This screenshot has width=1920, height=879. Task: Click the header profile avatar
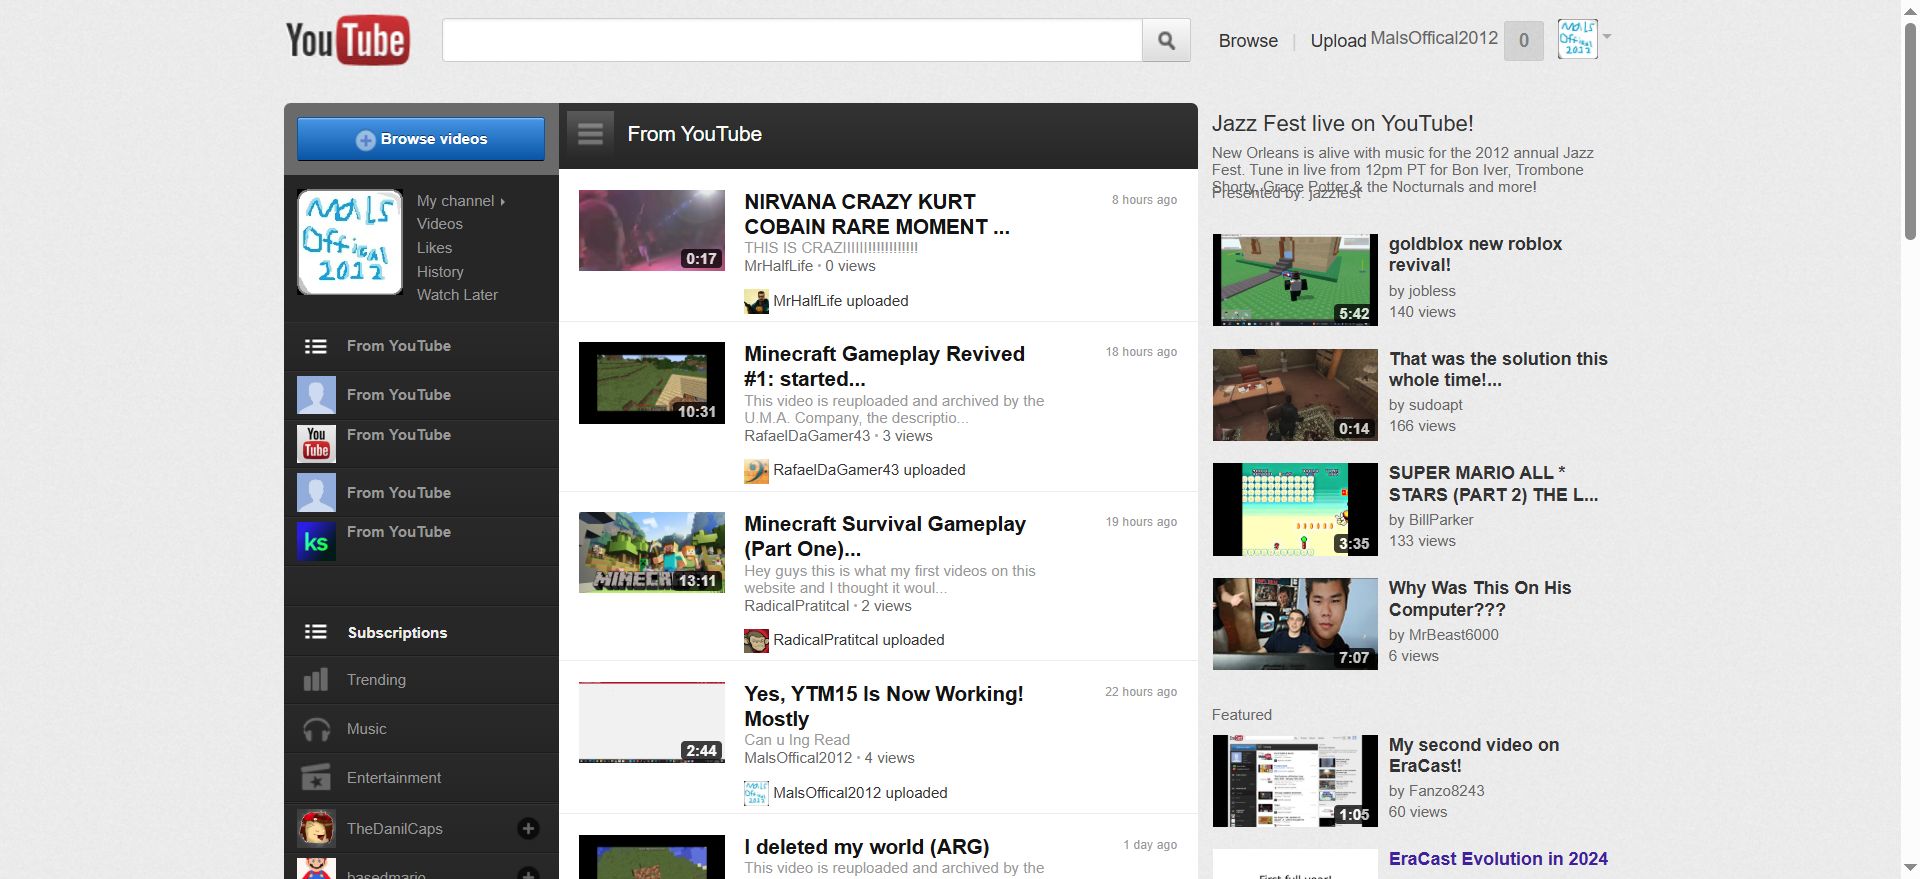1577,39
